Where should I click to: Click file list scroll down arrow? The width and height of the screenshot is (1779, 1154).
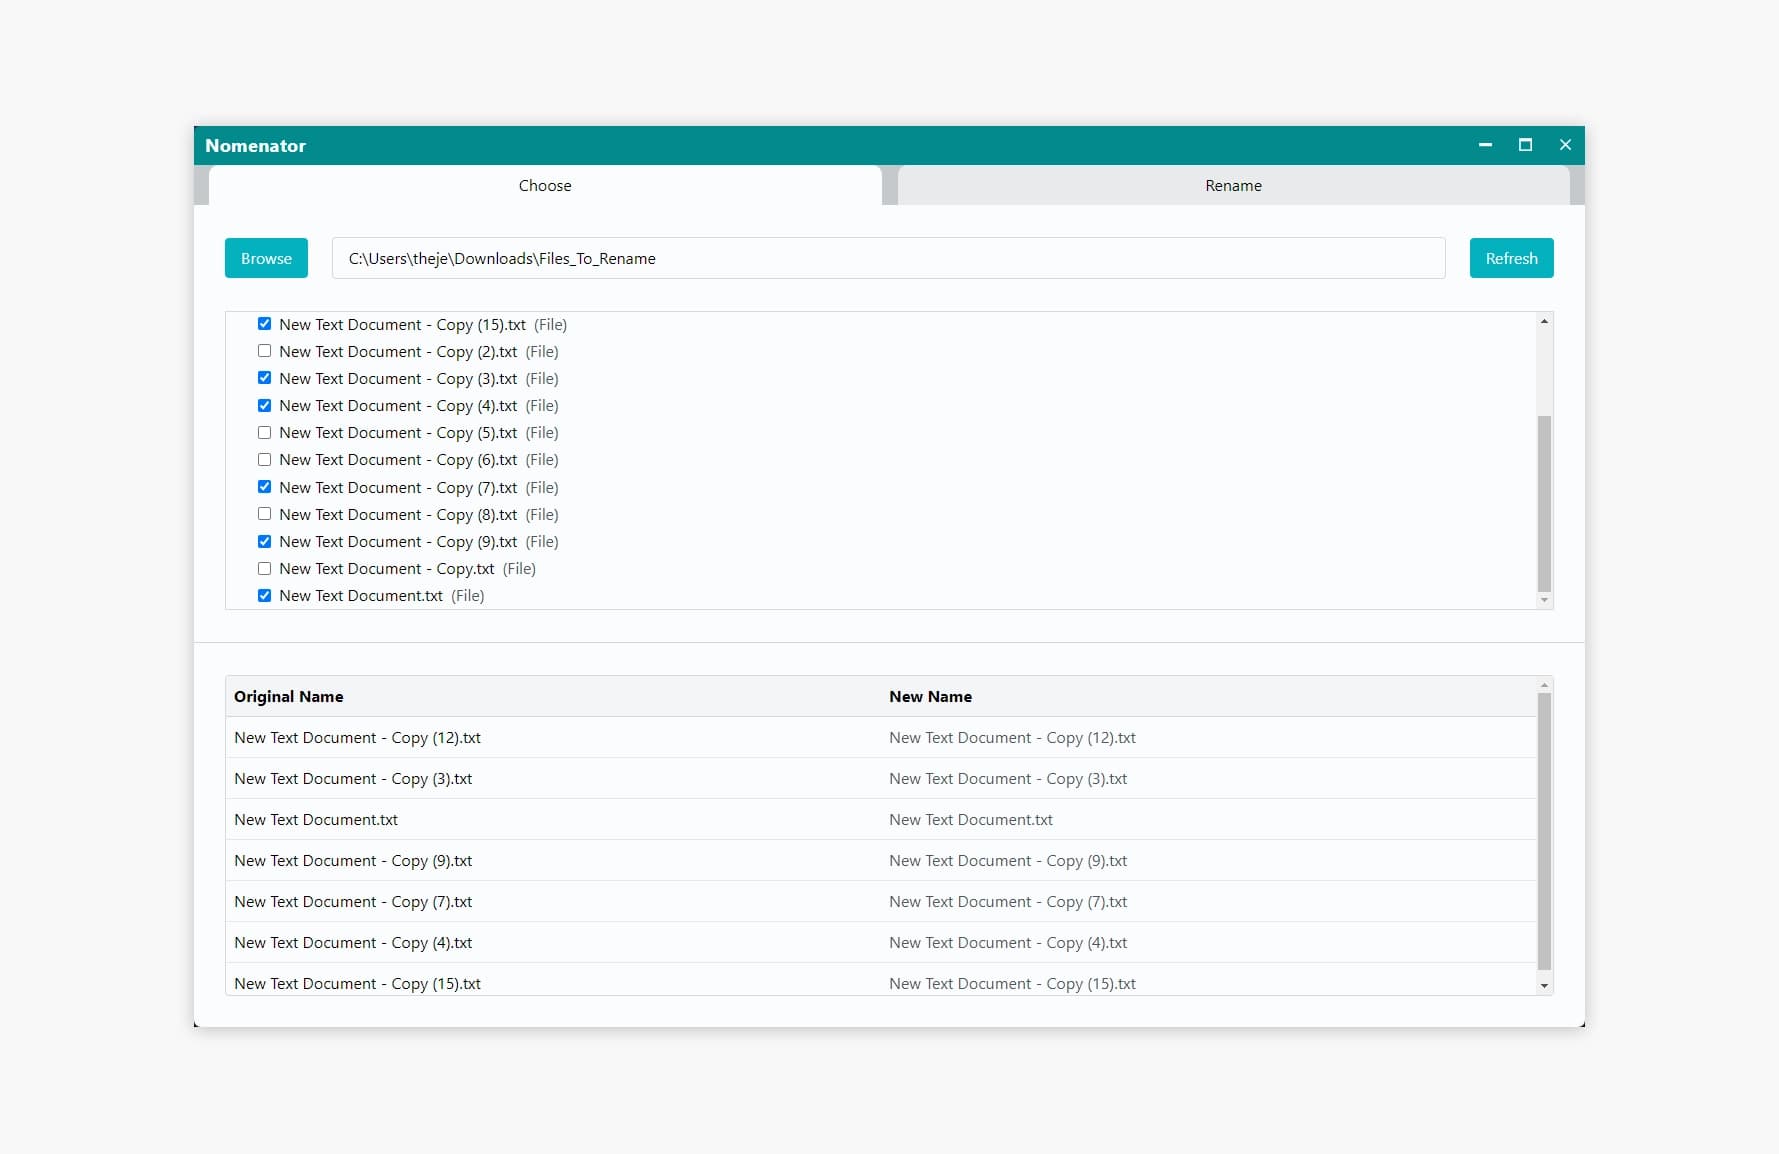pos(1544,600)
